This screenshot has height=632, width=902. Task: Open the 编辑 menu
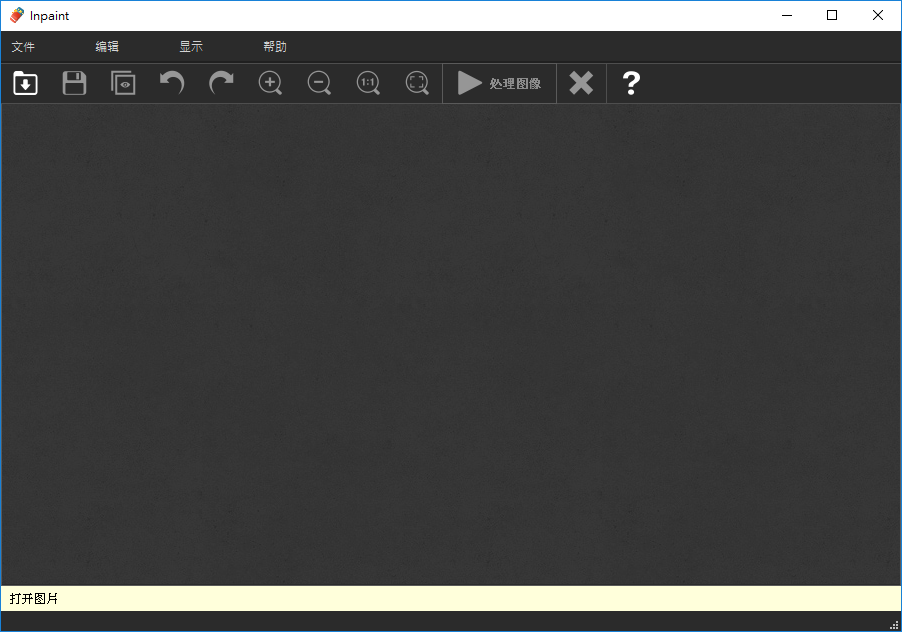pos(107,47)
